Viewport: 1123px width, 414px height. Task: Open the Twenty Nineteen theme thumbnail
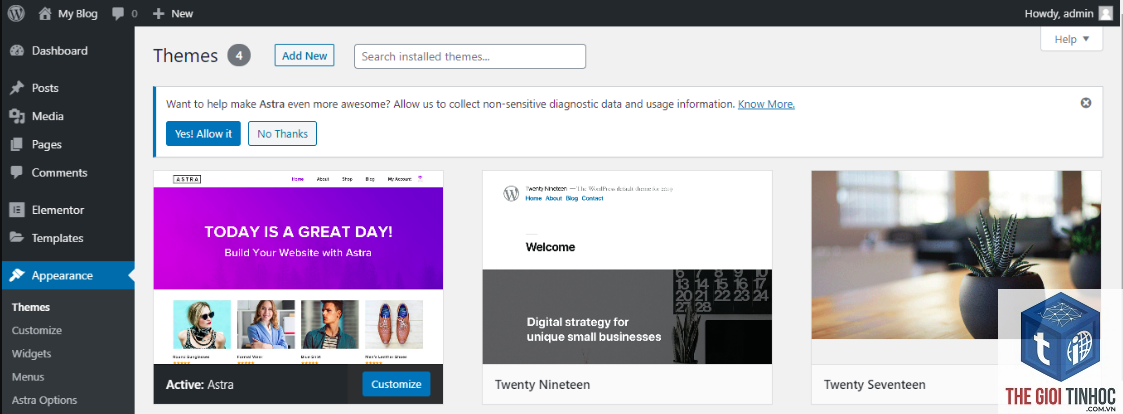pyautogui.click(x=627, y=267)
